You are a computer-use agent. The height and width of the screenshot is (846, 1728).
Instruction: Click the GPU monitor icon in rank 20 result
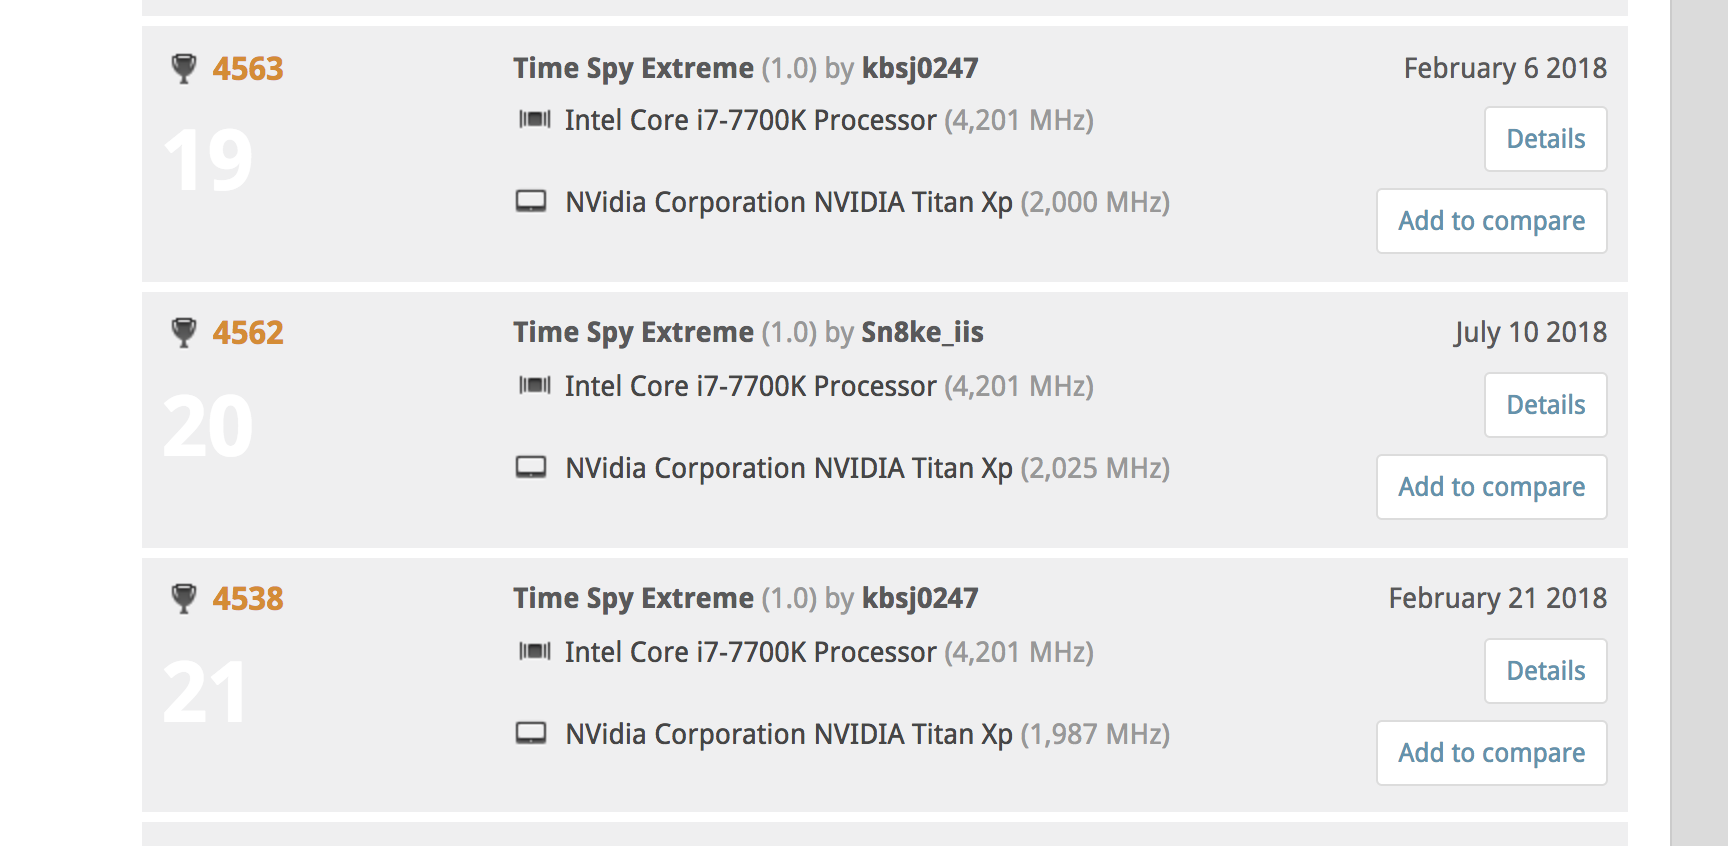click(531, 468)
